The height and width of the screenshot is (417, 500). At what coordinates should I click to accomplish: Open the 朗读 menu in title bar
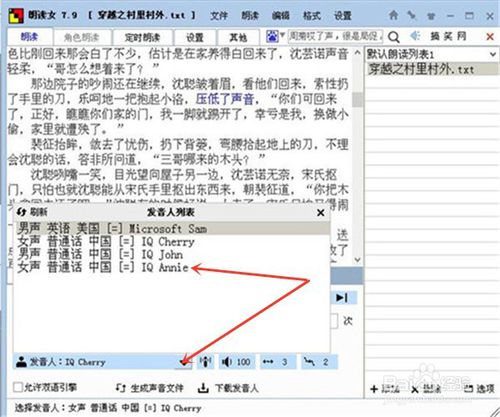250,15
